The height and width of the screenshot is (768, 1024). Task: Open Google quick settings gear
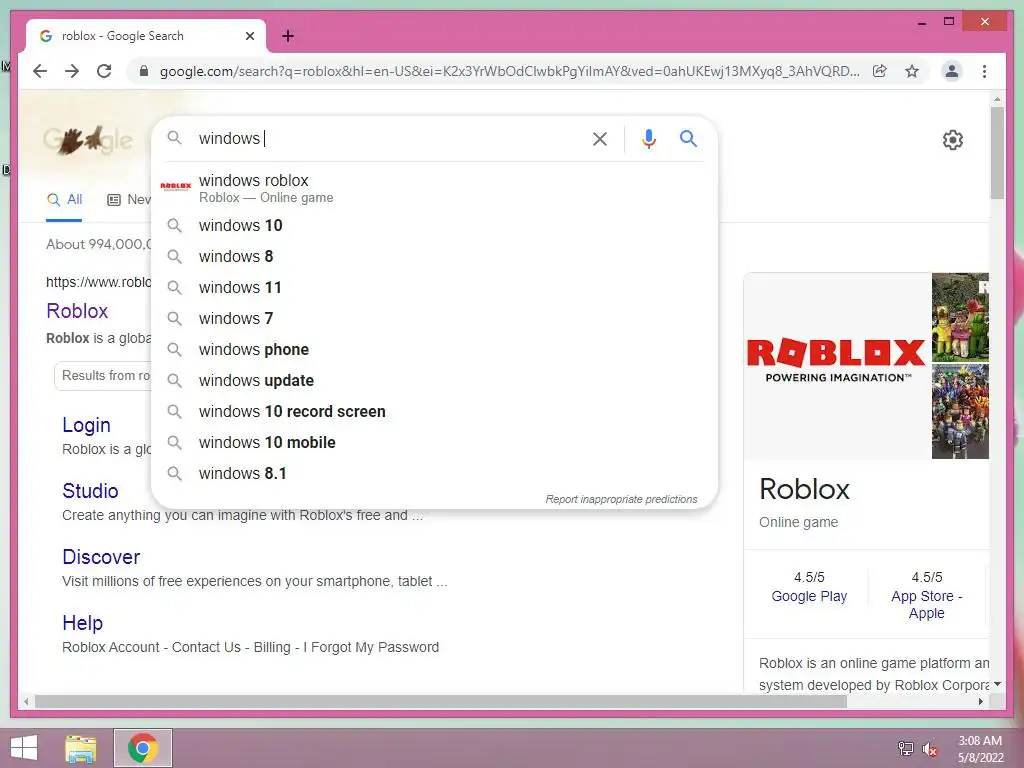tap(953, 140)
